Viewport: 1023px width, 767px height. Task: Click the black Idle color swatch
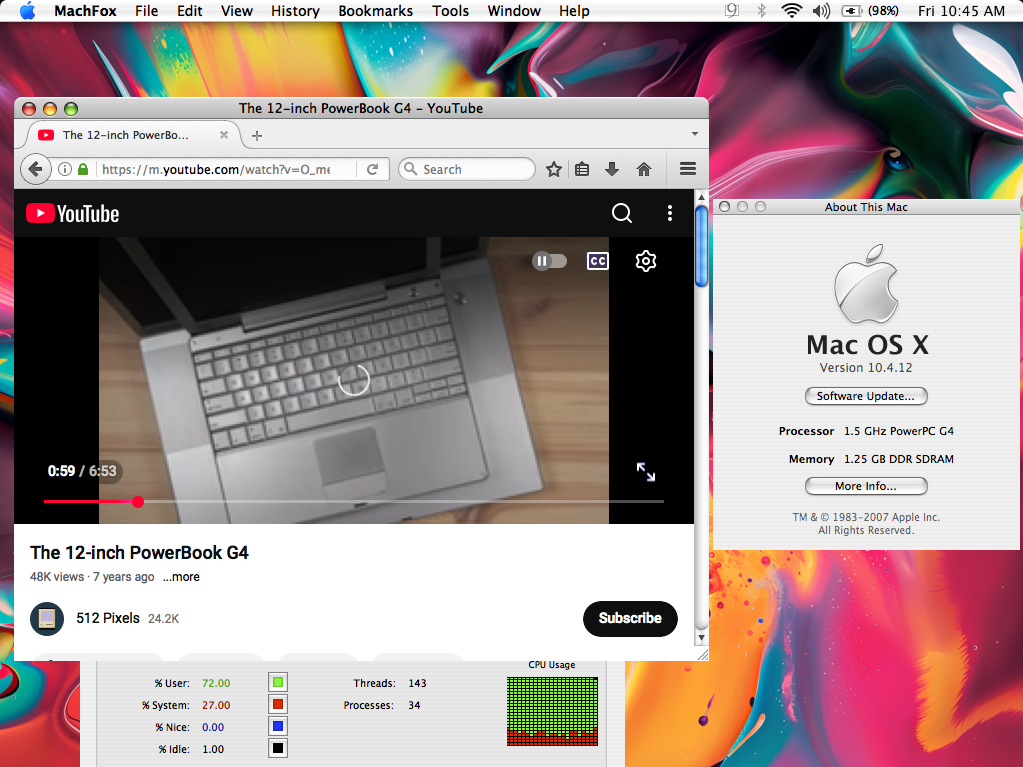click(278, 748)
